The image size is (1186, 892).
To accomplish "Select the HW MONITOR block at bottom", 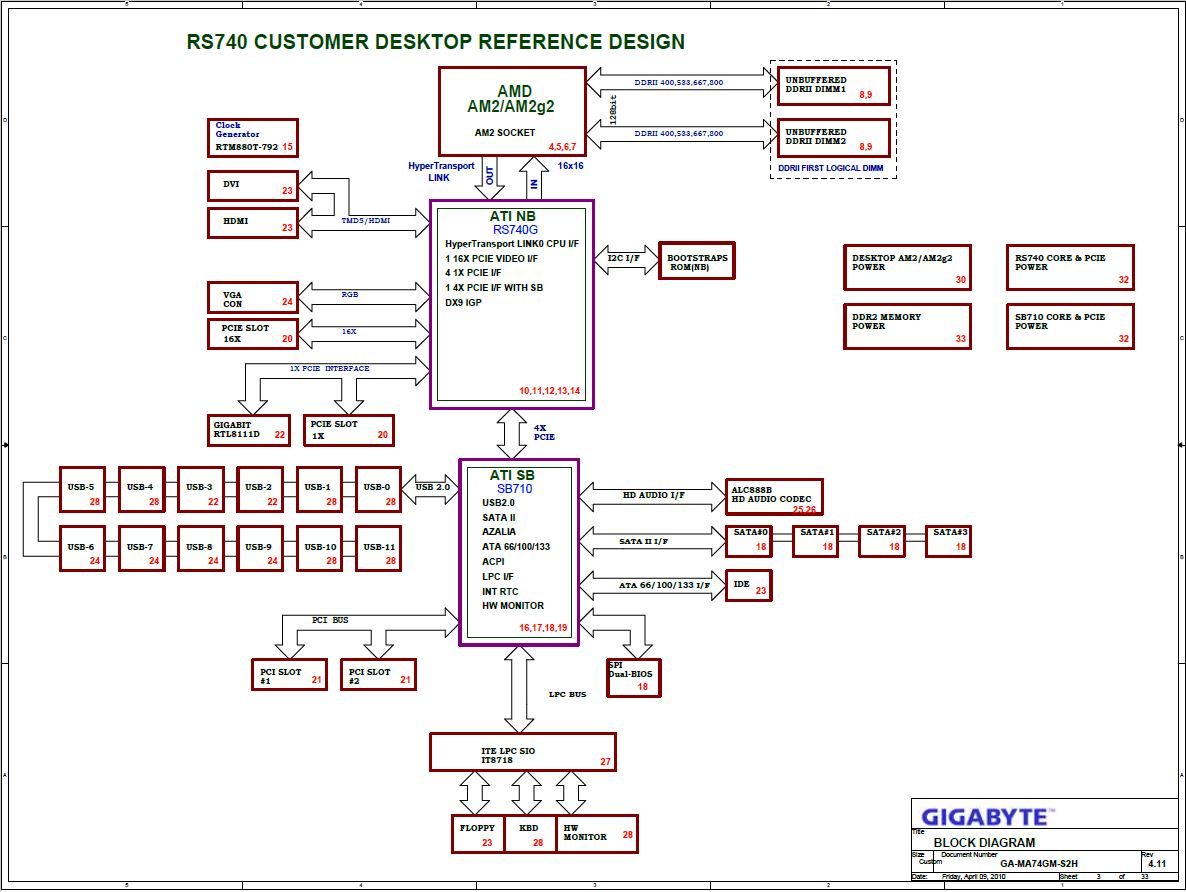I will click(597, 834).
